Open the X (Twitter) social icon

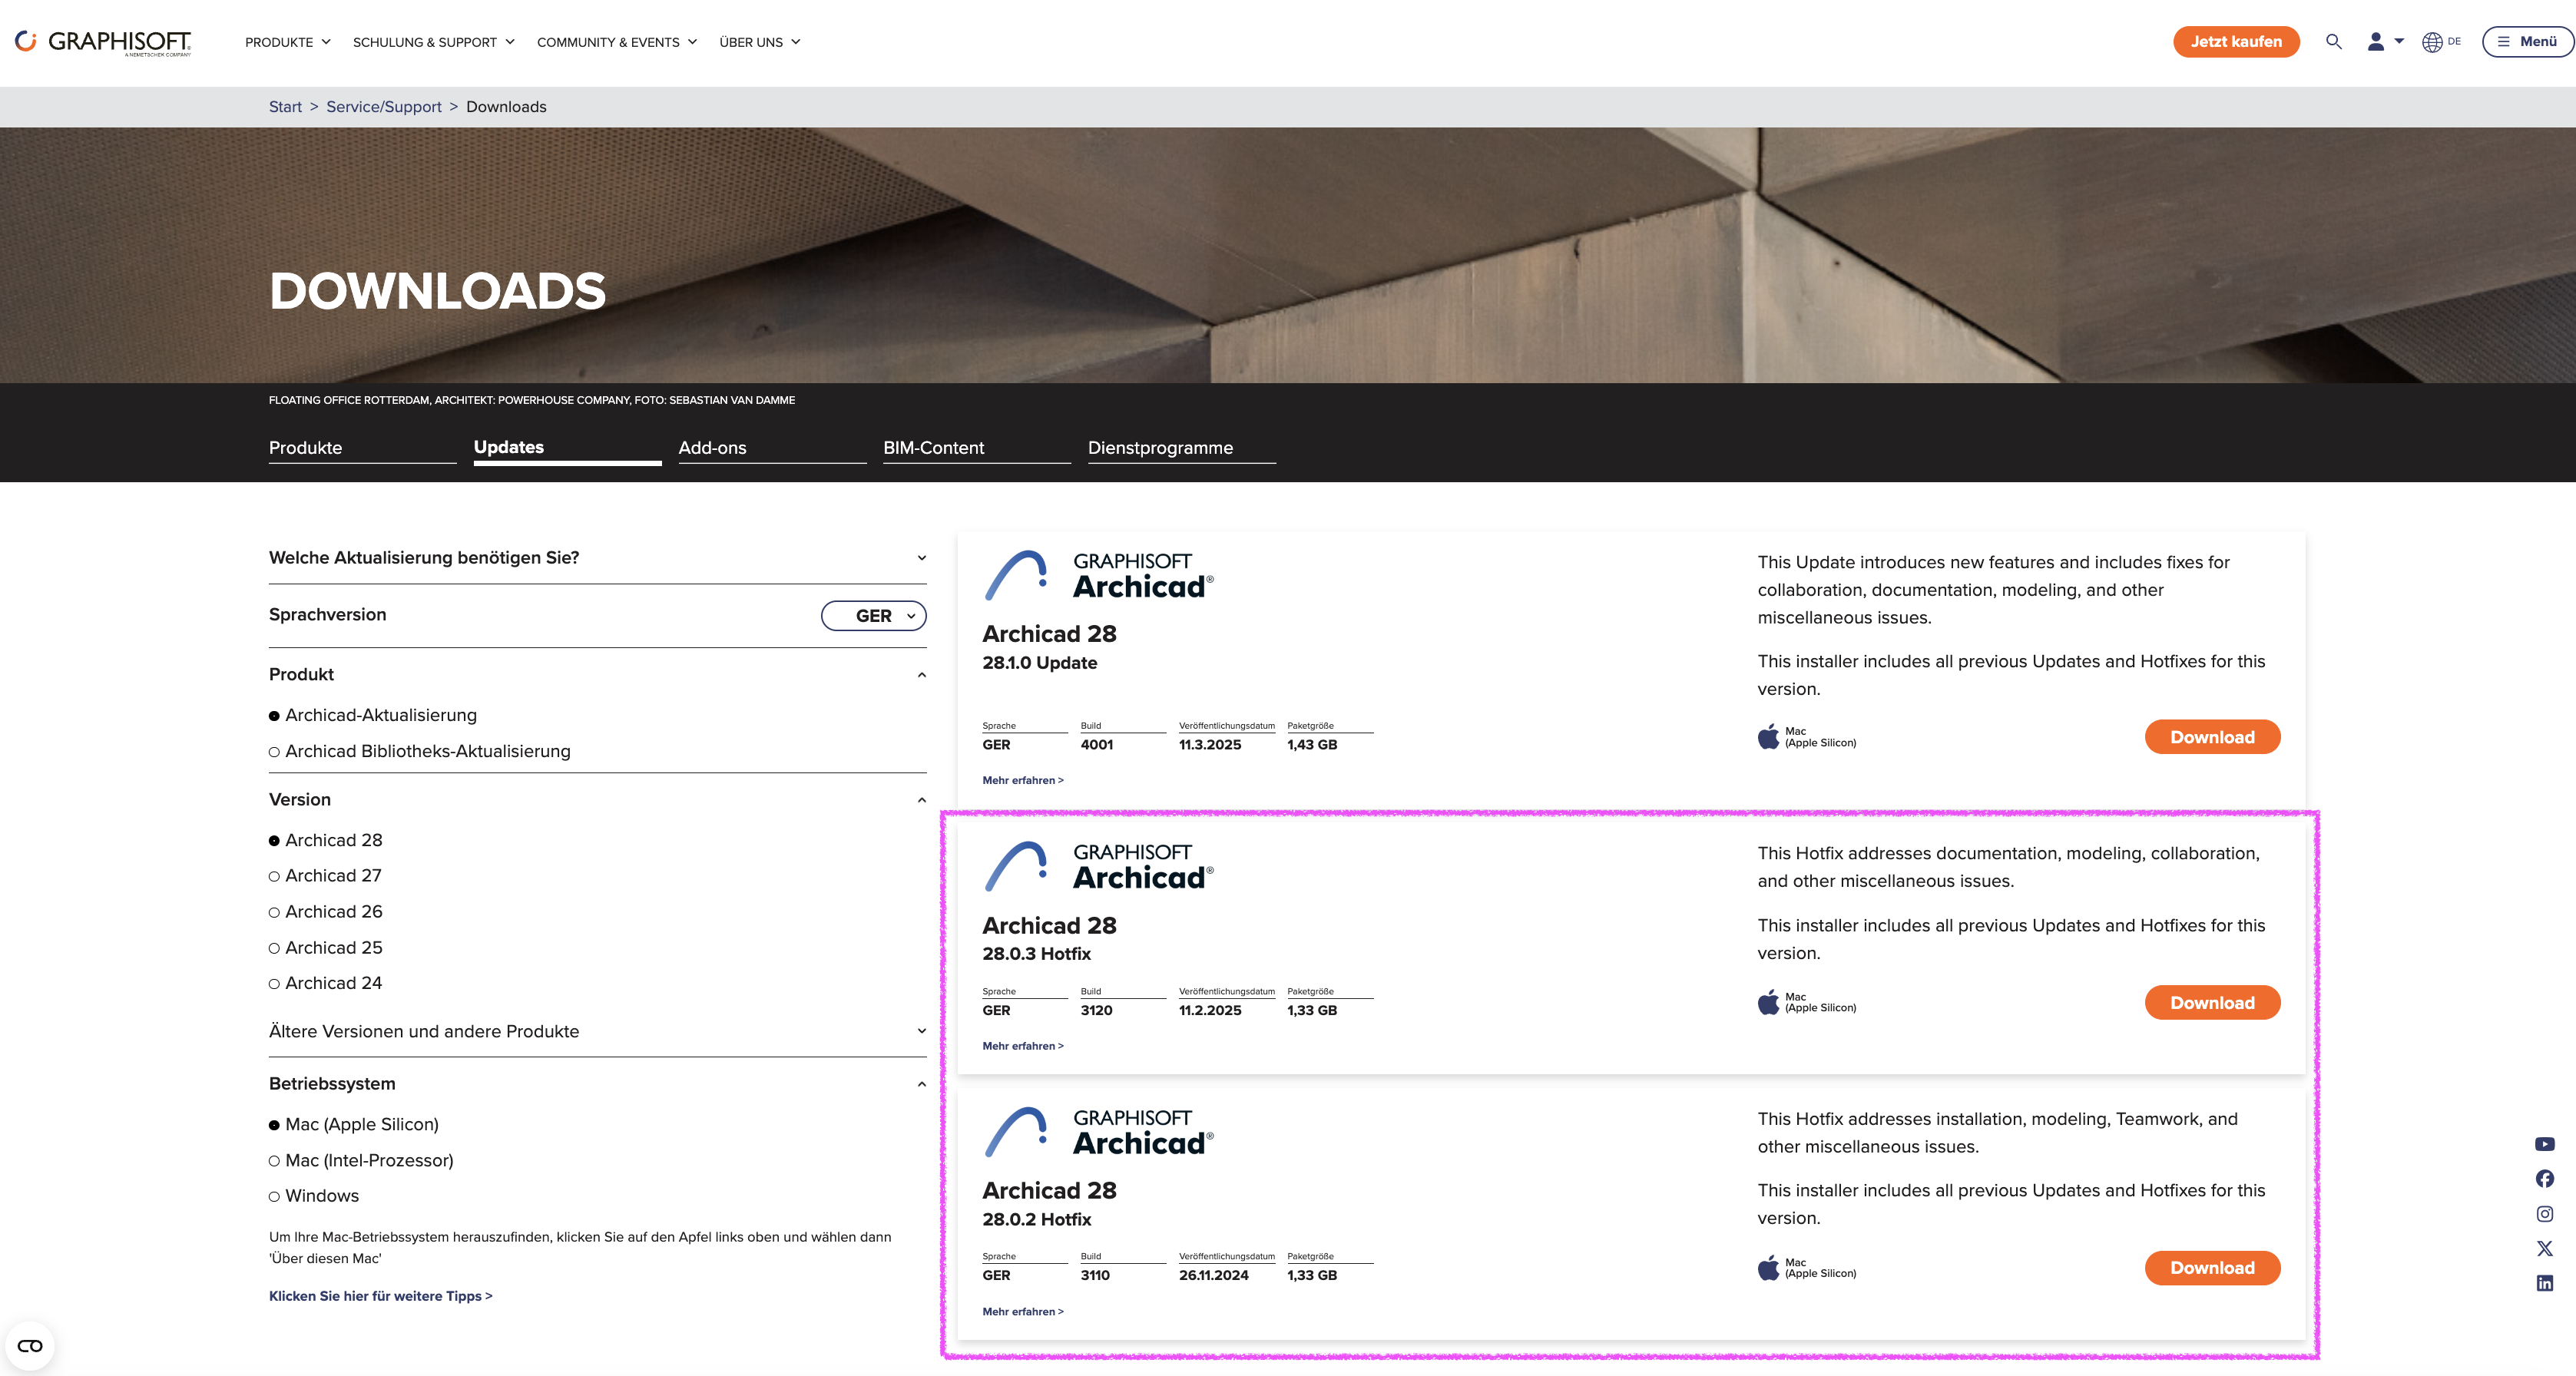[x=2545, y=1249]
